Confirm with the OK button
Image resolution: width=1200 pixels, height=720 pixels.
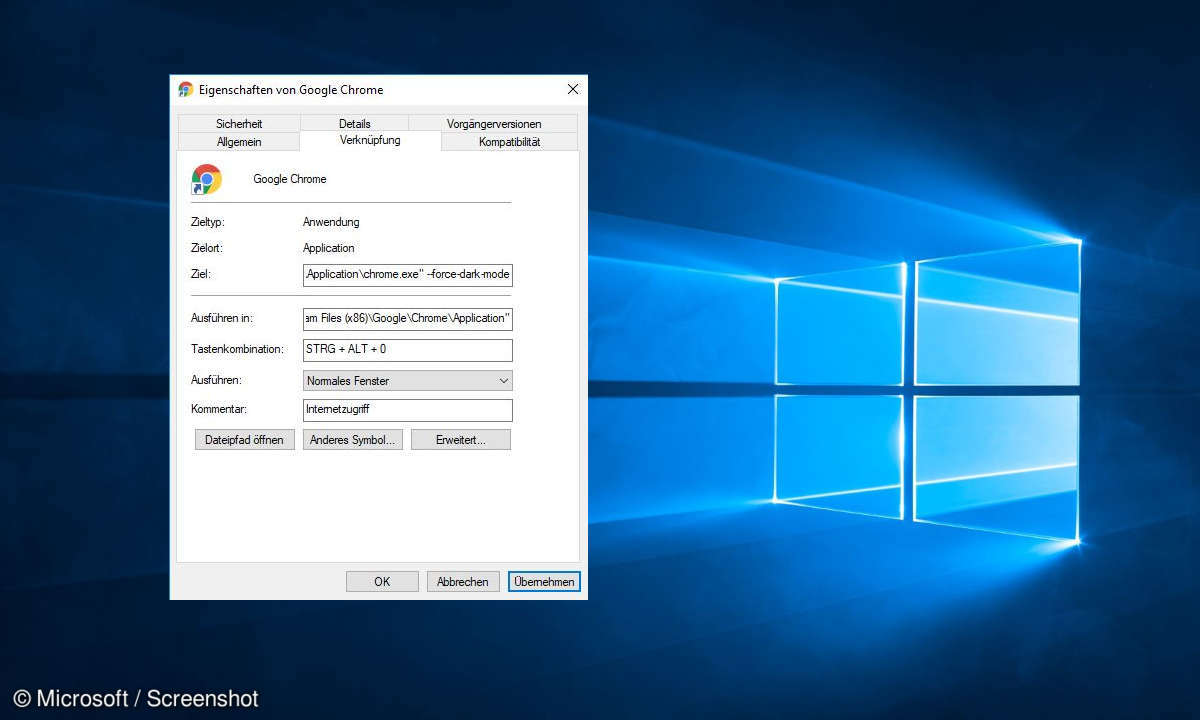pyautogui.click(x=382, y=581)
